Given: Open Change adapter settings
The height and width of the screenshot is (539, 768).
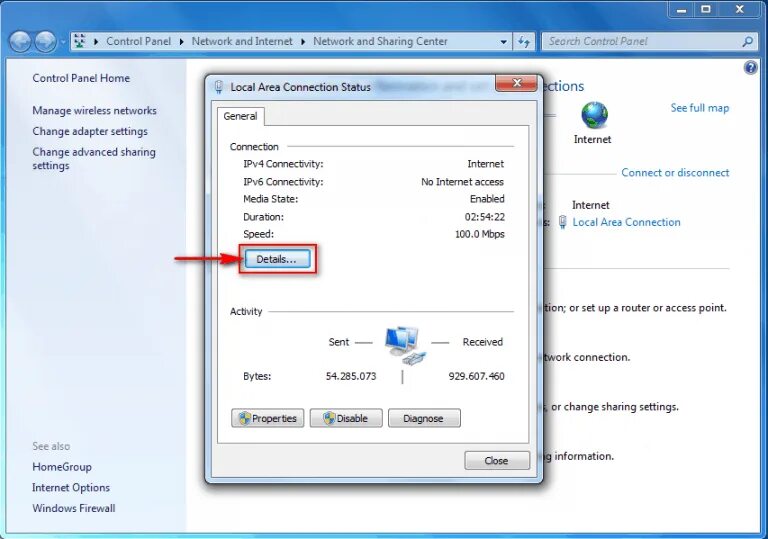Looking at the screenshot, I should click(90, 131).
